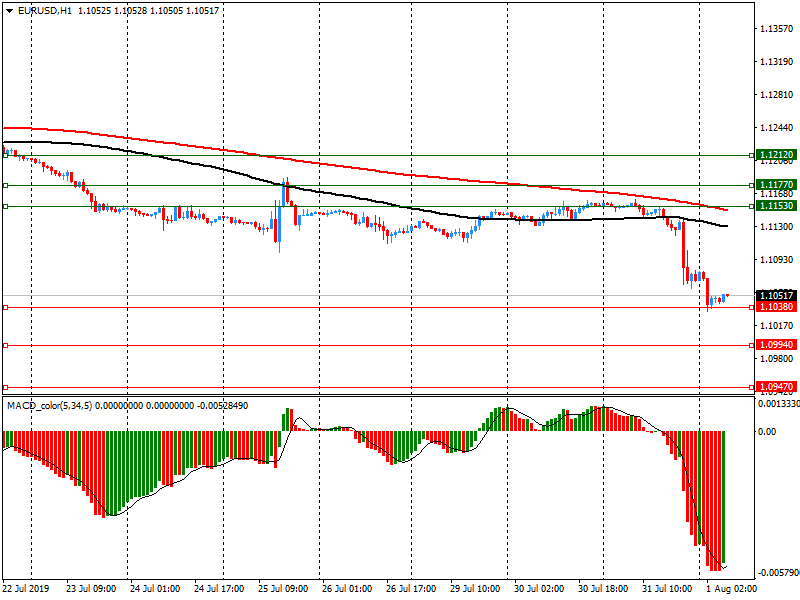Click the 26 Jul 17:00 time label
This screenshot has height=600, width=800.
click(411, 589)
